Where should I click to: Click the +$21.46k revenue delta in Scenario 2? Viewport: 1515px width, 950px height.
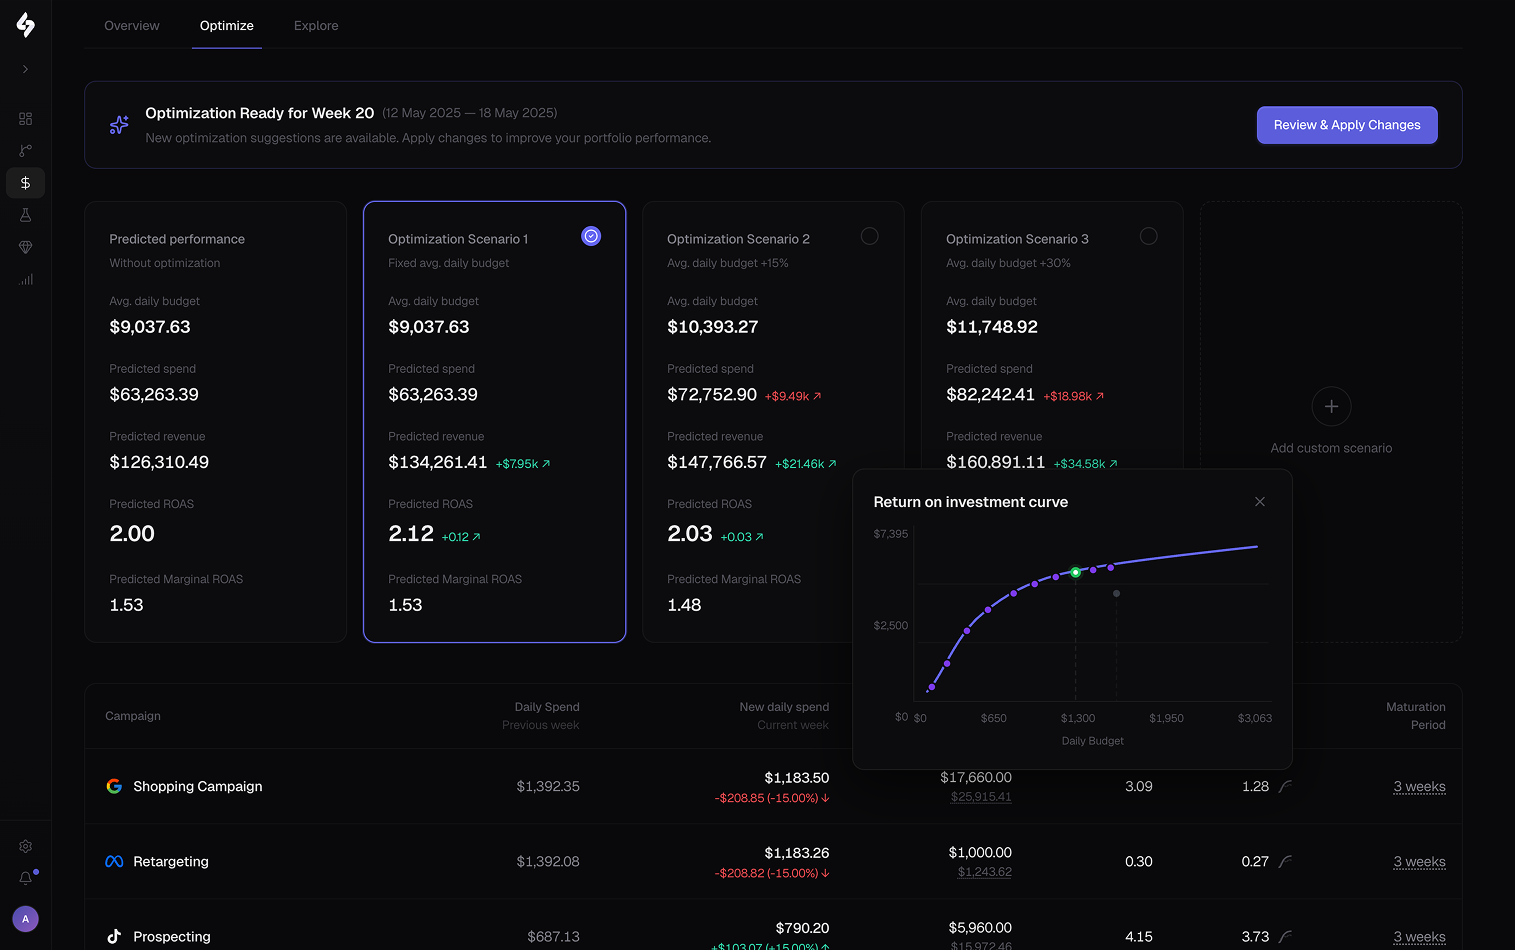click(806, 464)
